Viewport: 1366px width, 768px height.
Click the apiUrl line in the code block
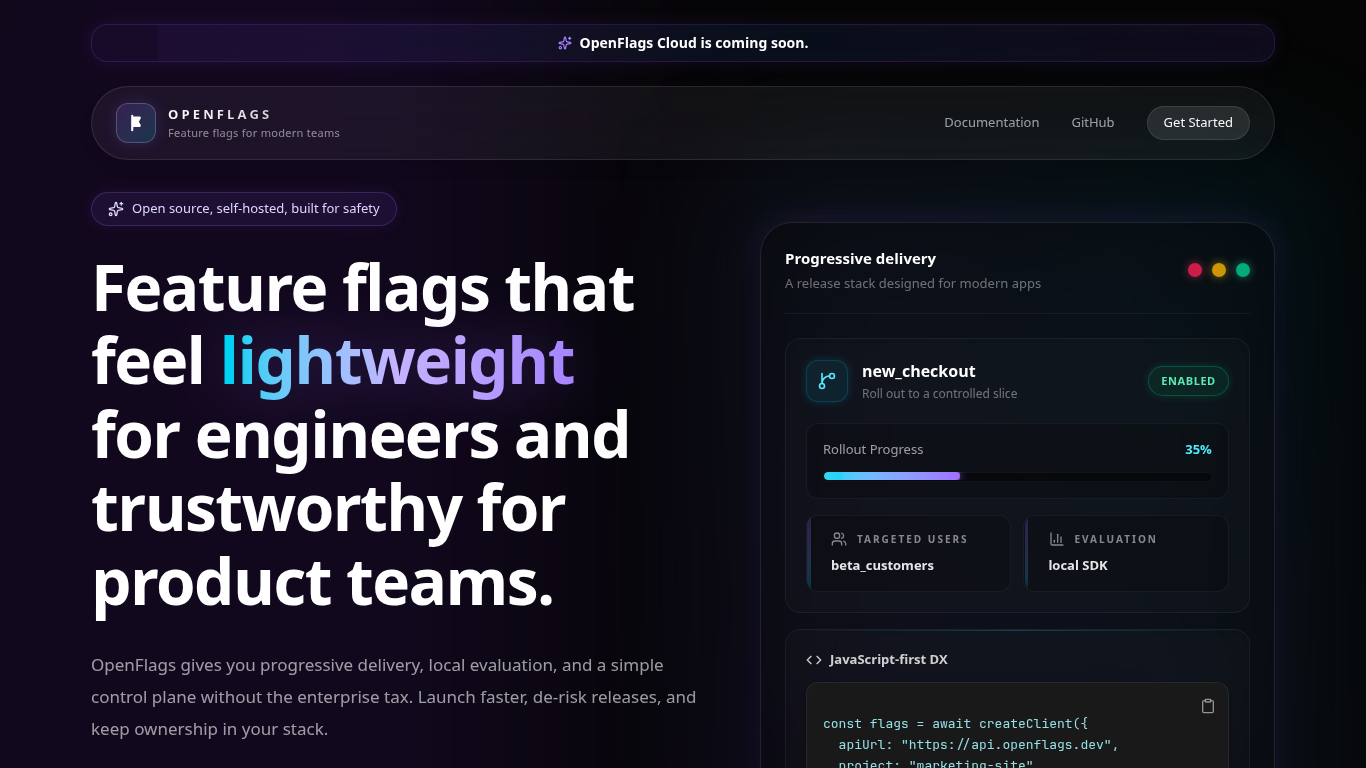978,745
